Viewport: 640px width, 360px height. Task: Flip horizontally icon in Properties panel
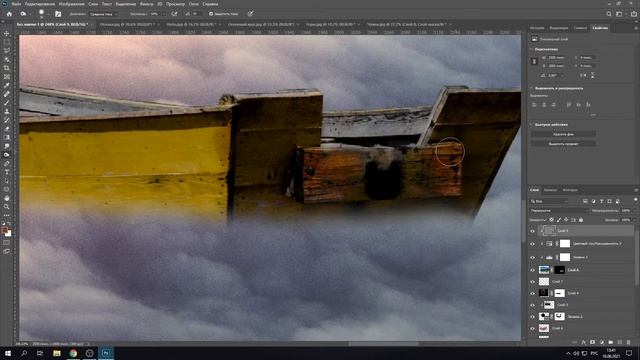click(583, 76)
